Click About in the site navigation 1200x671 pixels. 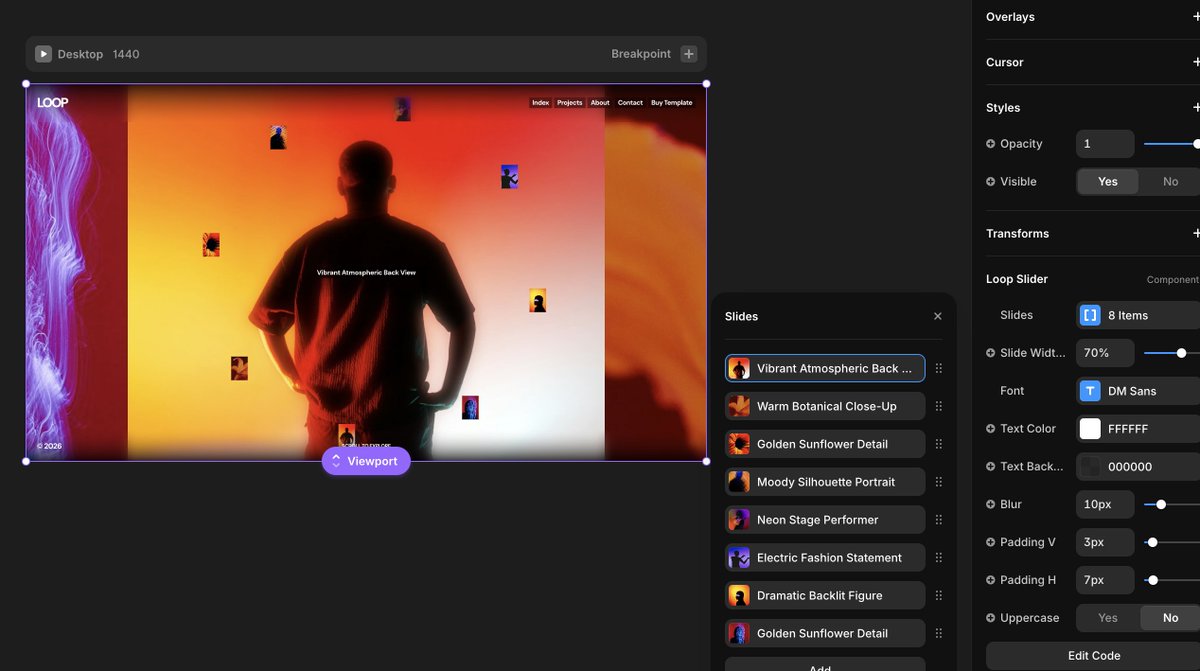point(600,103)
